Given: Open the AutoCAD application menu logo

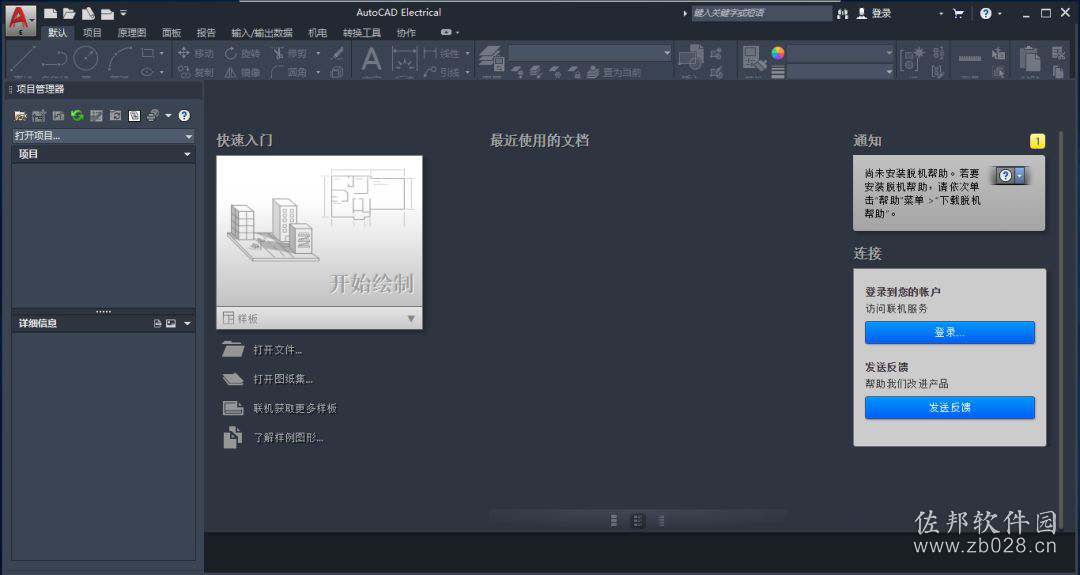Looking at the screenshot, I should tap(21, 19).
